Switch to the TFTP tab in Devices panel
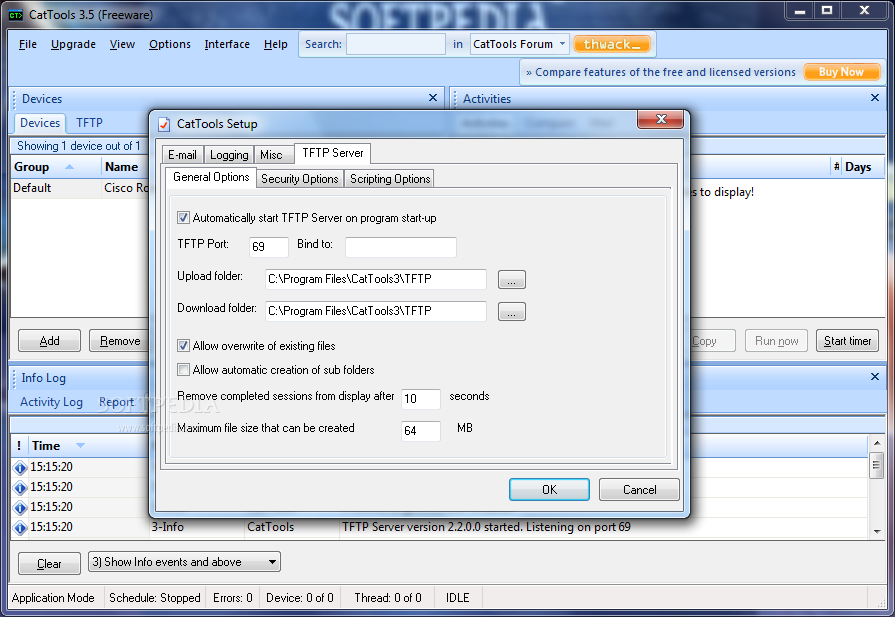Image resolution: width=895 pixels, height=617 pixels. 90,123
